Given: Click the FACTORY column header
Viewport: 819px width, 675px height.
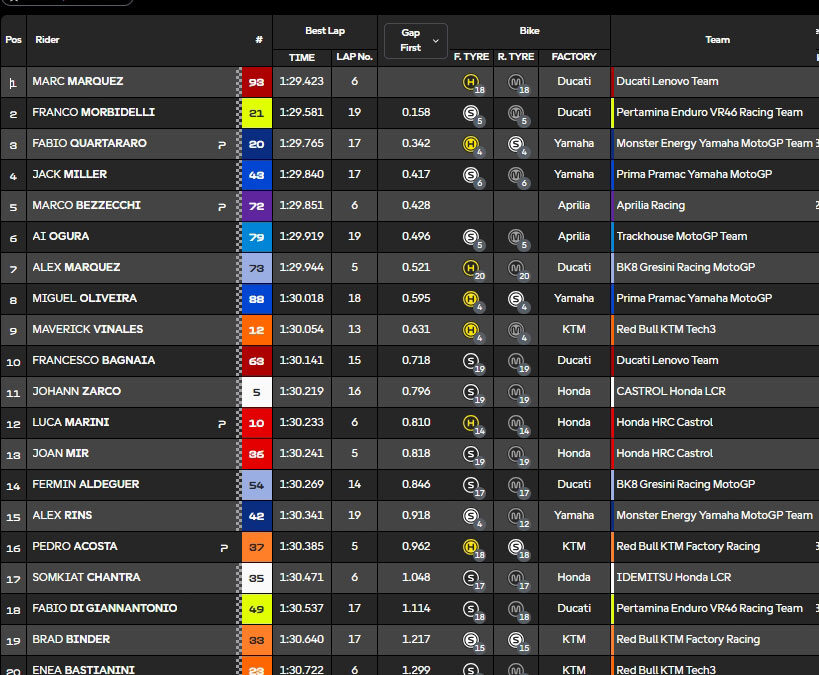Looking at the screenshot, I should point(574,56).
